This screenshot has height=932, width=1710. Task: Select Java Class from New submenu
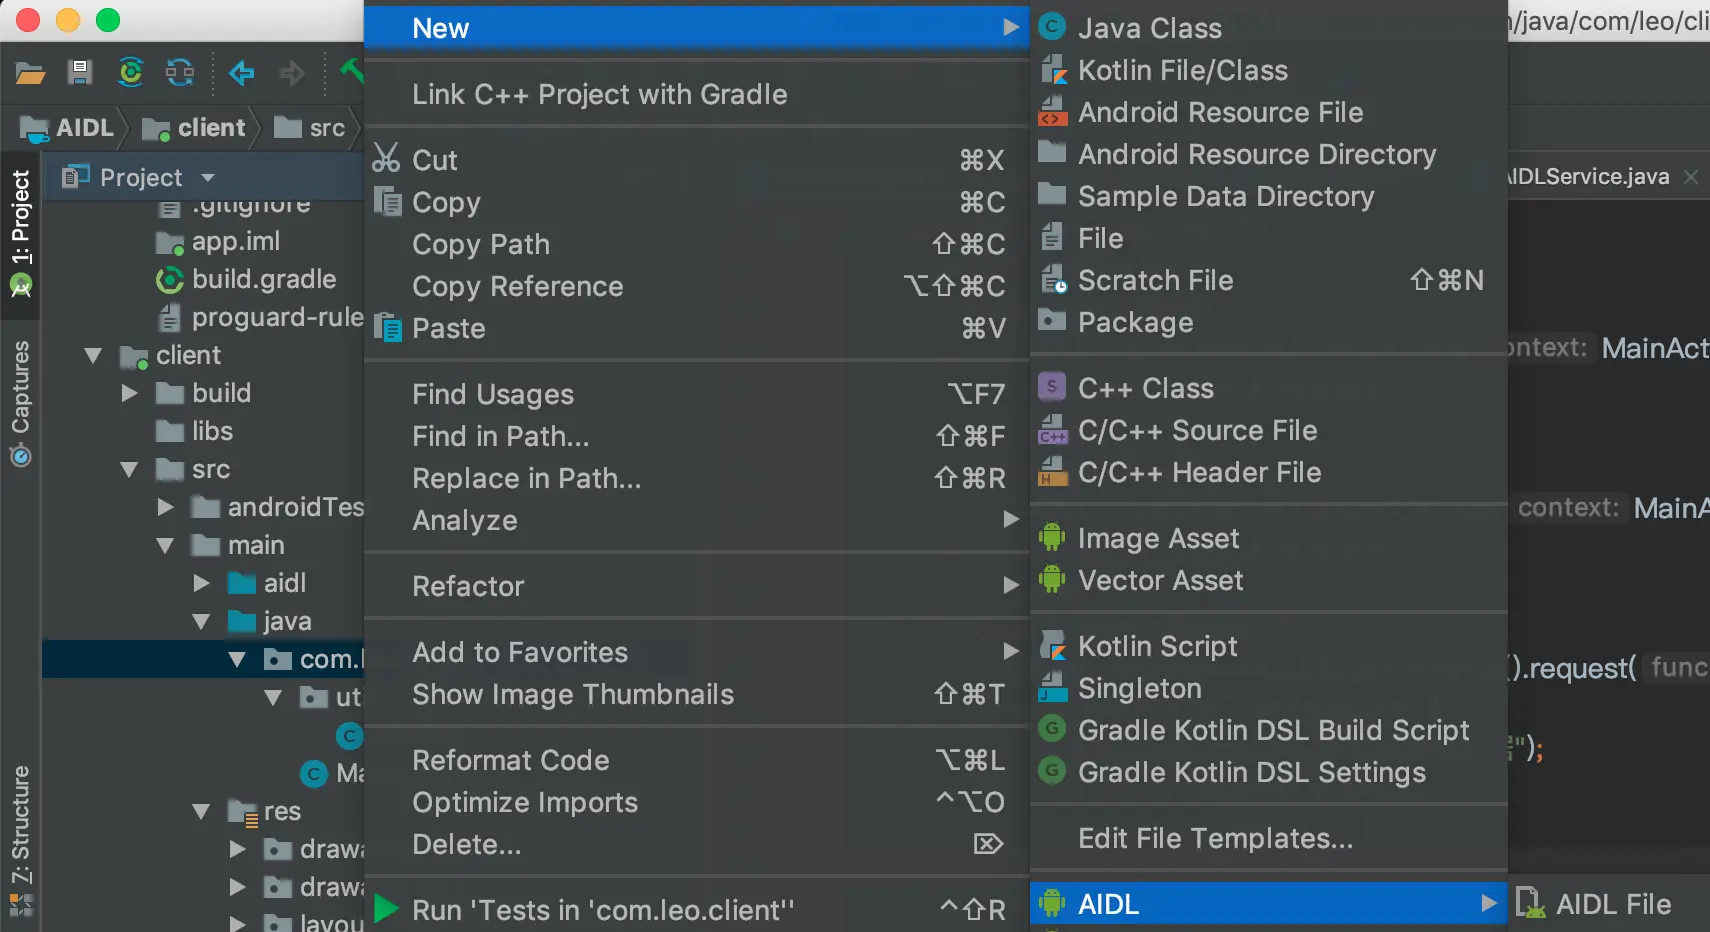pos(1149,28)
